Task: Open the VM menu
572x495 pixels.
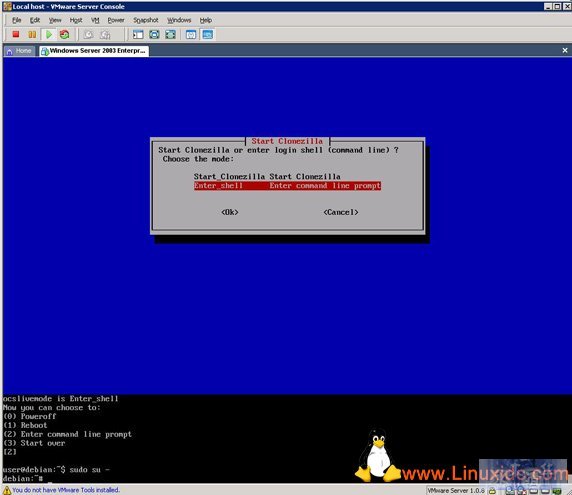Action: click(x=95, y=20)
